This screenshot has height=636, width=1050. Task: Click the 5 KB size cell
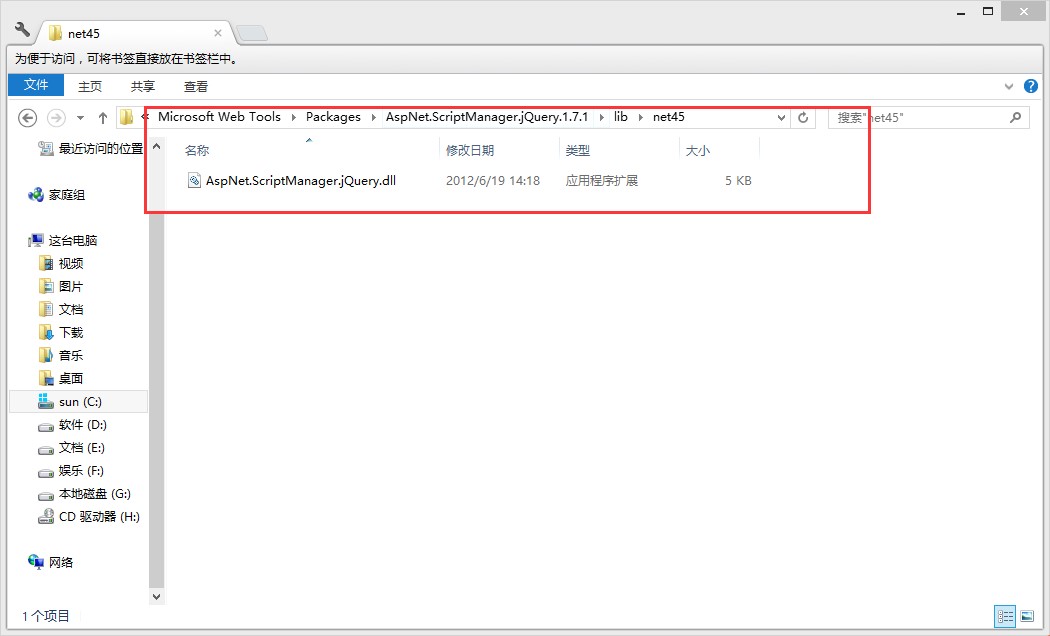tap(738, 181)
